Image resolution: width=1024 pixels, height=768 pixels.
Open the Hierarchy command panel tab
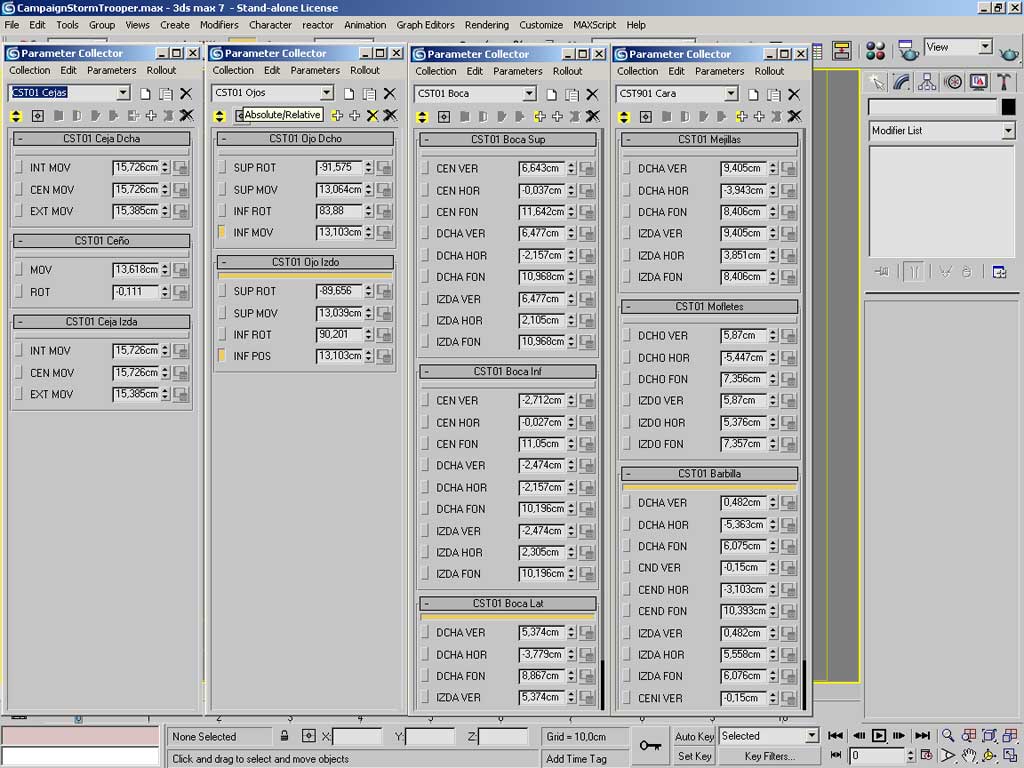click(927, 82)
